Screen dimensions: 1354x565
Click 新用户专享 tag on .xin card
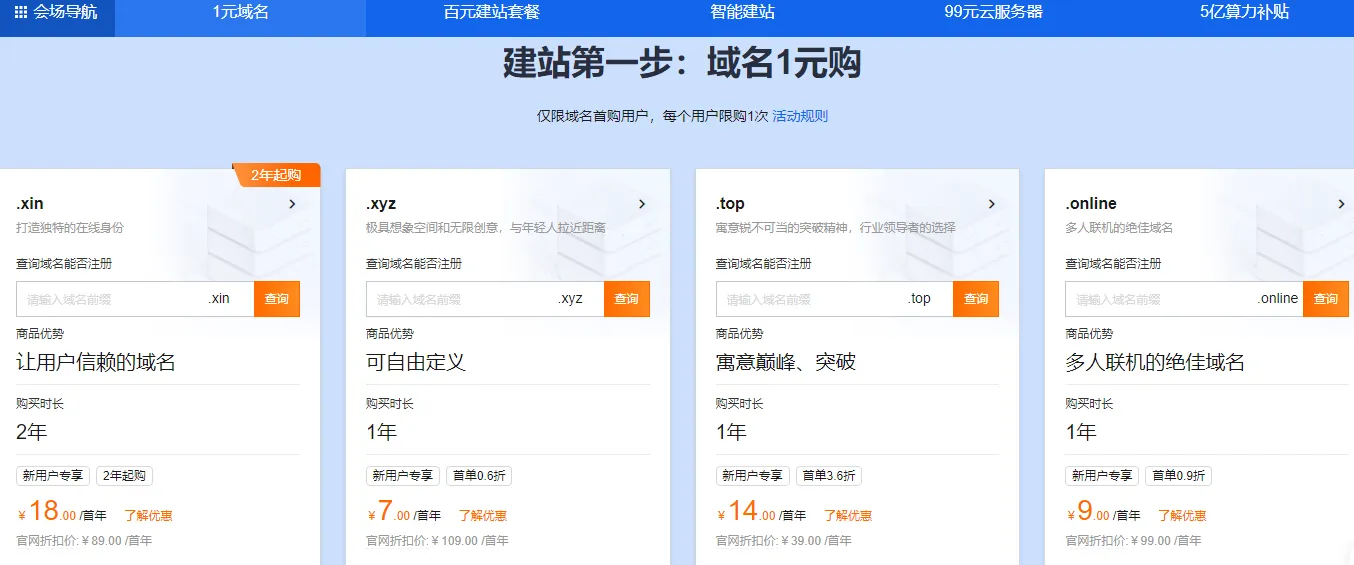pos(53,476)
